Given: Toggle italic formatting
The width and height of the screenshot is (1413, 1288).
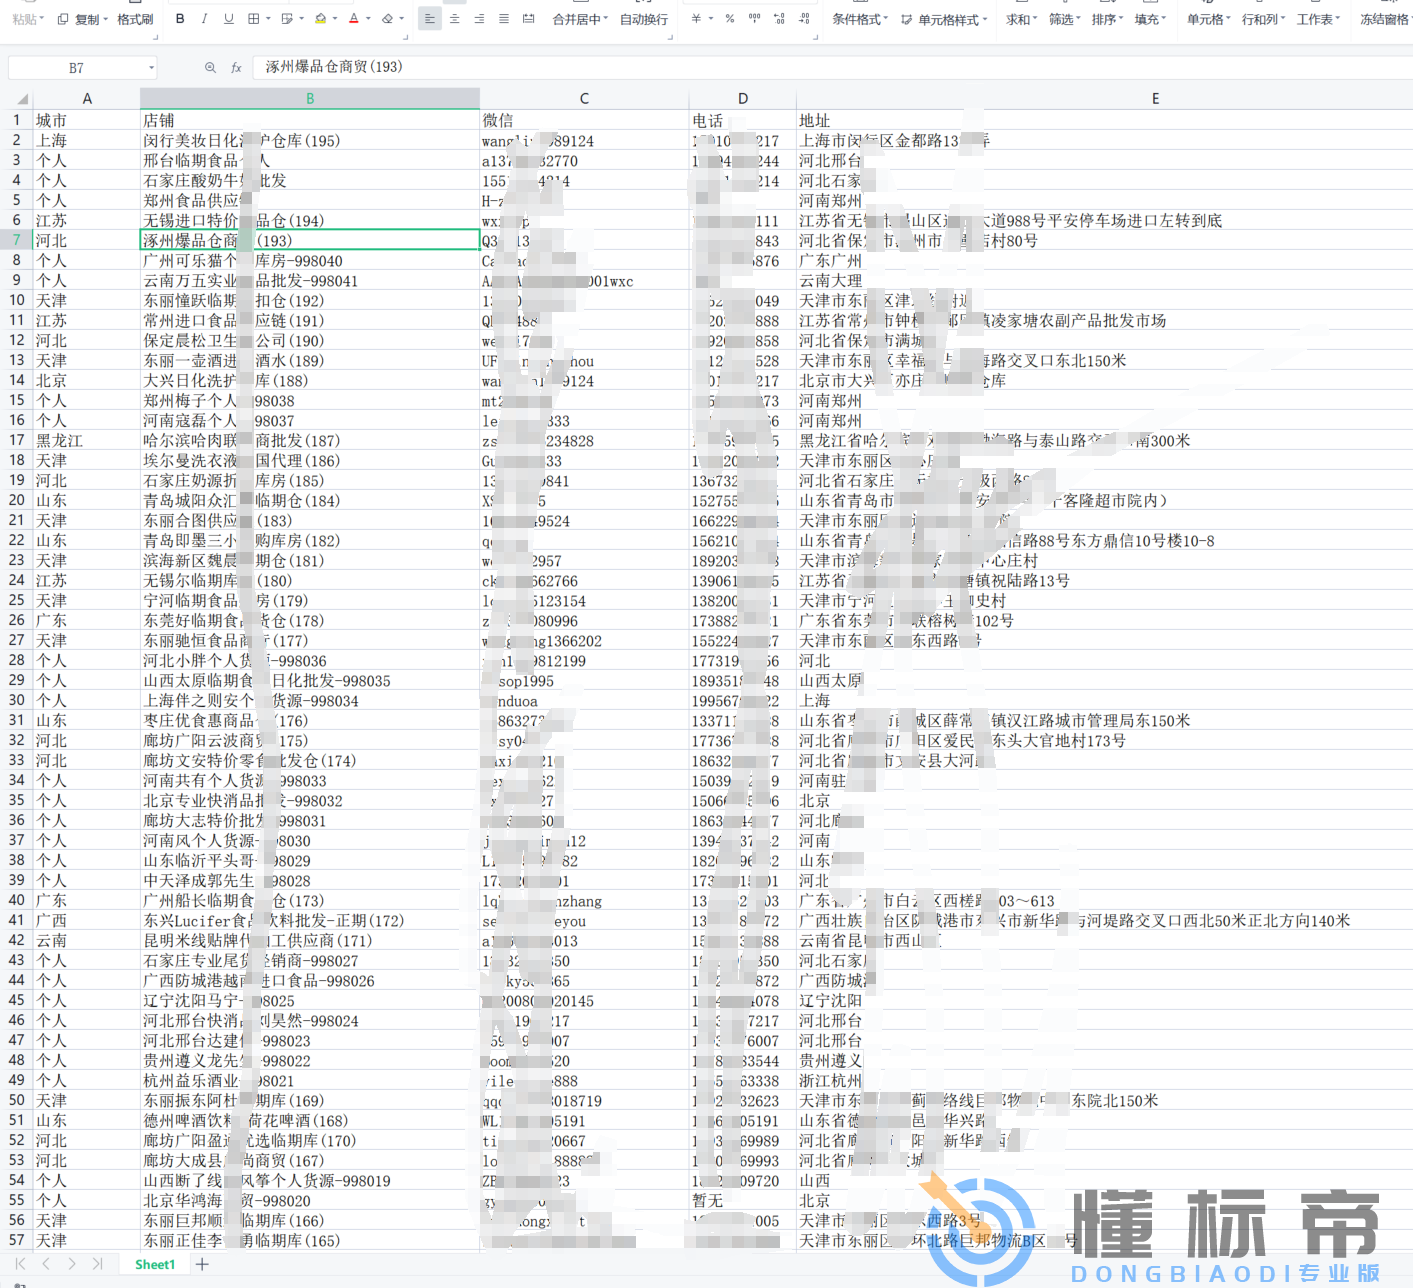Looking at the screenshot, I should coord(204,19).
